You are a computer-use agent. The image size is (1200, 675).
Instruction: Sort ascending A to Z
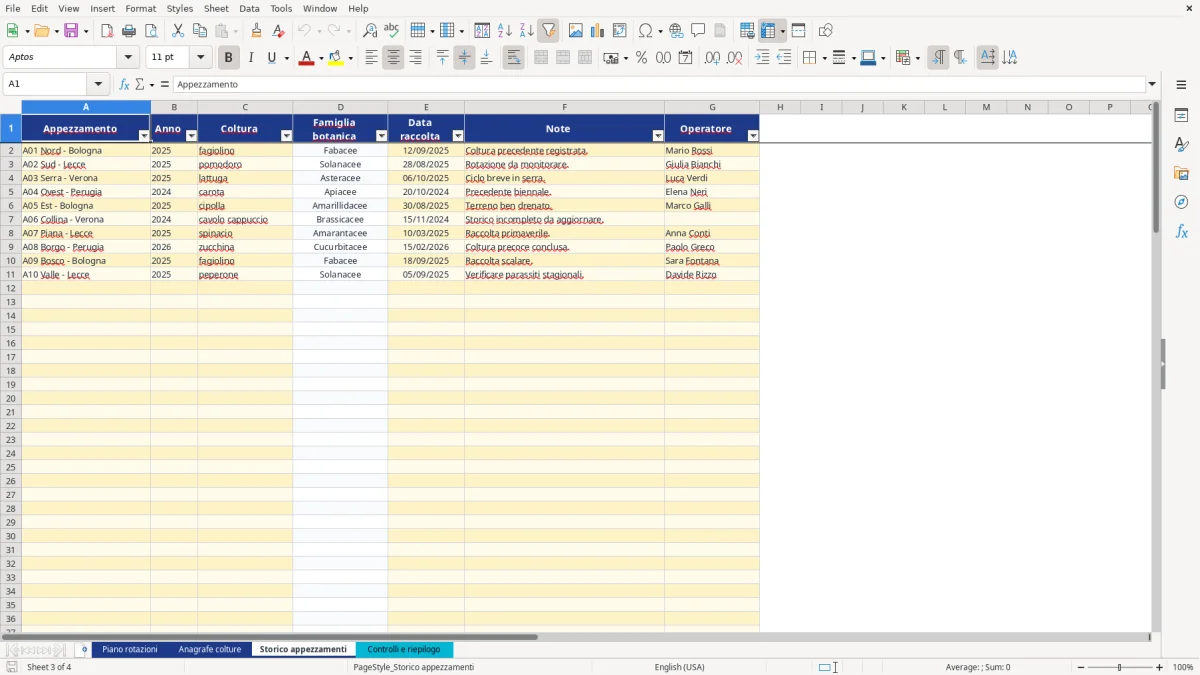click(x=505, y=31)
